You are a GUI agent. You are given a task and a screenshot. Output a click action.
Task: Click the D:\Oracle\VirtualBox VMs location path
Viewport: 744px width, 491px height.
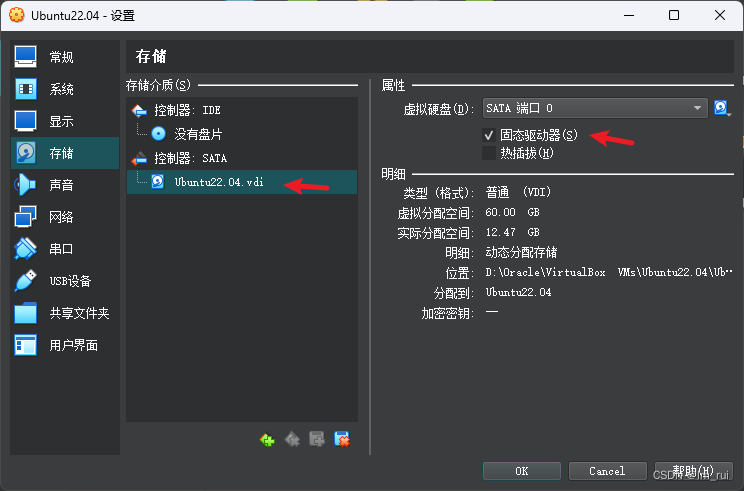coord(609,272)
